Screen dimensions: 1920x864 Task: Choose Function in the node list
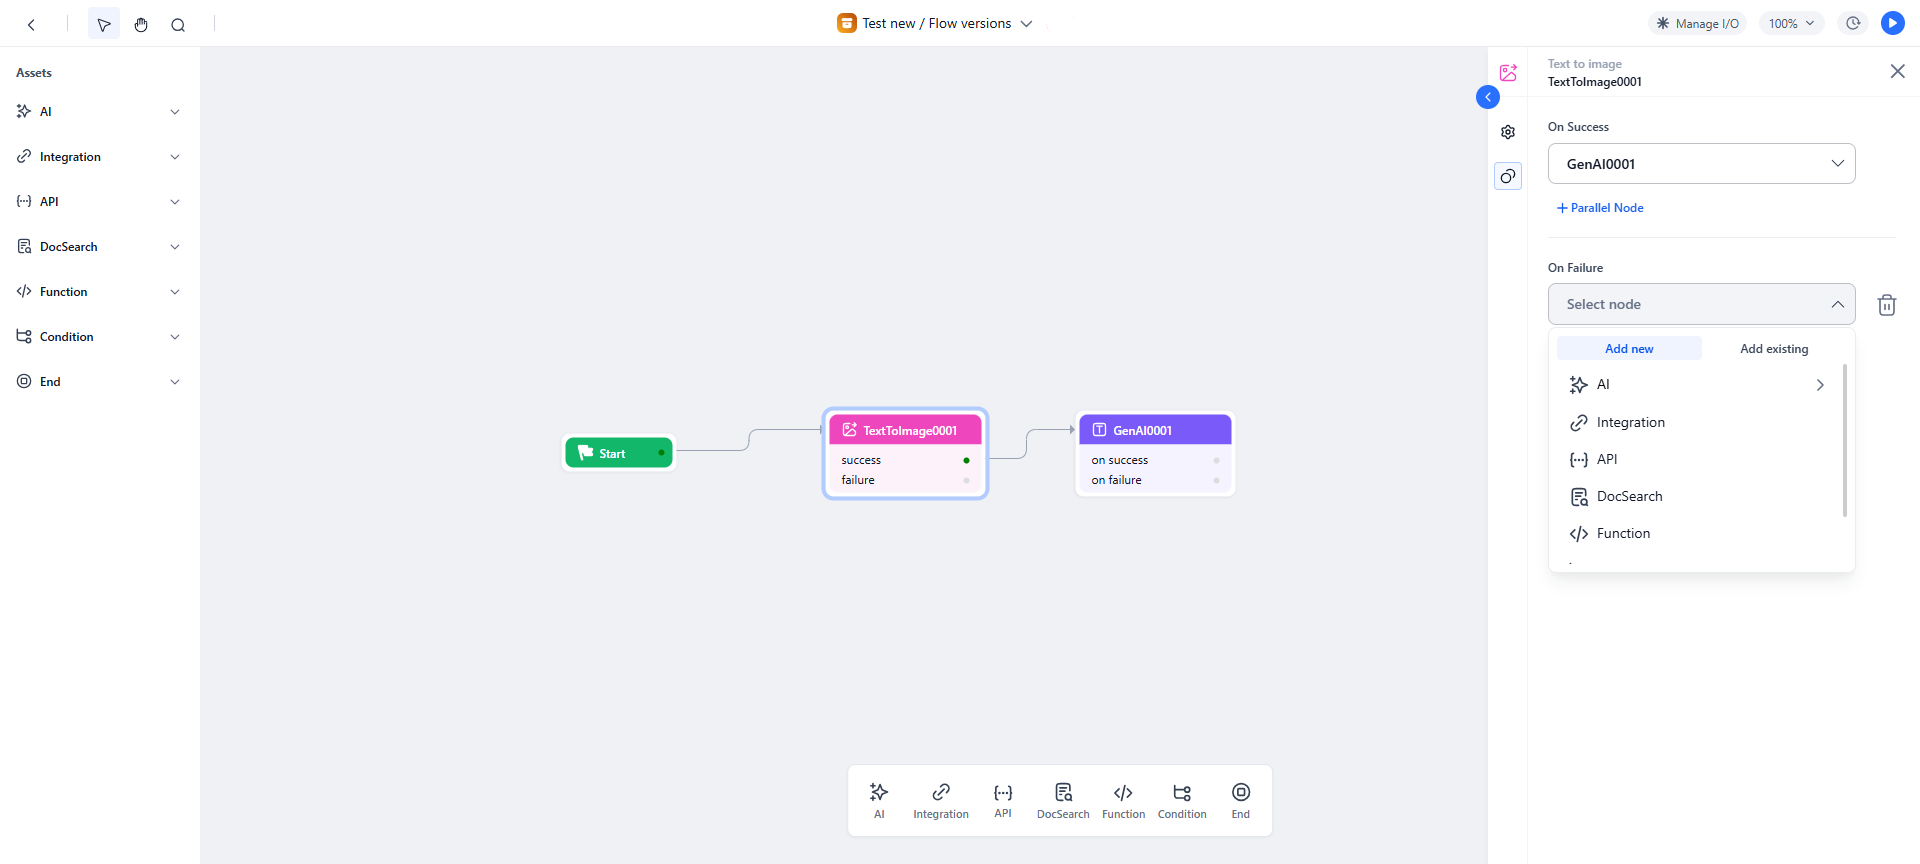point(1623,534)
